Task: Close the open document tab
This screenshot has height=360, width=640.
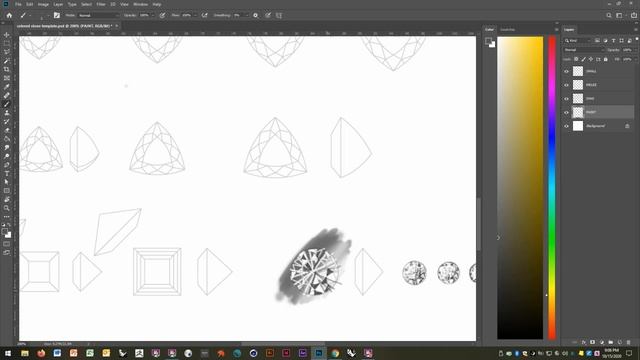Action: click(116, 26)
